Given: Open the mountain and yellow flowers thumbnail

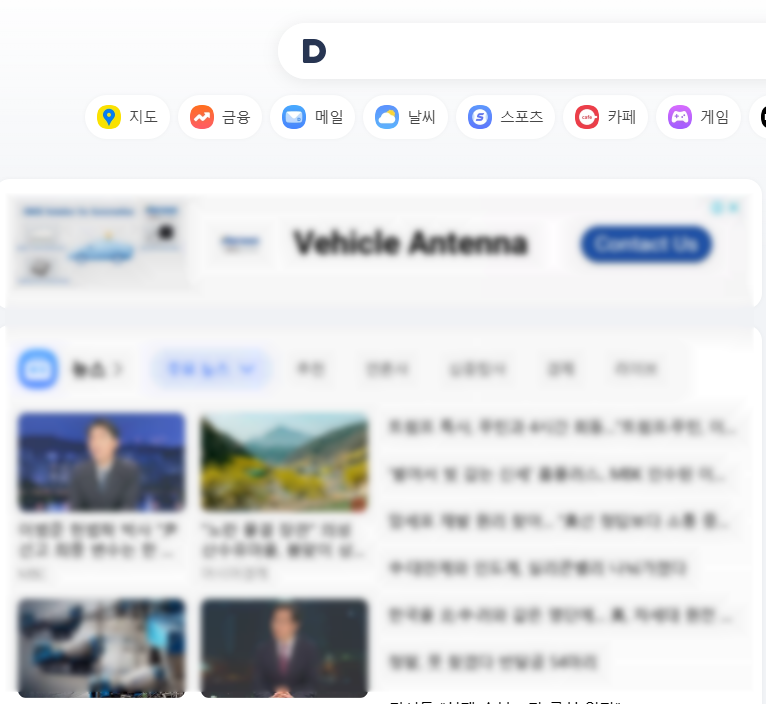Looking at the screenshot, I should click(284, 462).
